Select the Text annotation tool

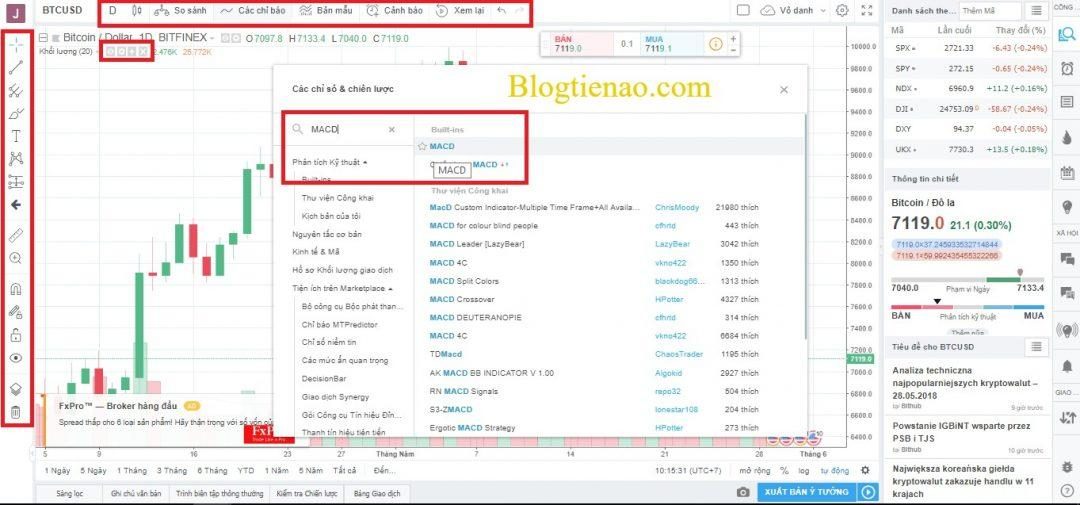(x=16, y=136)
